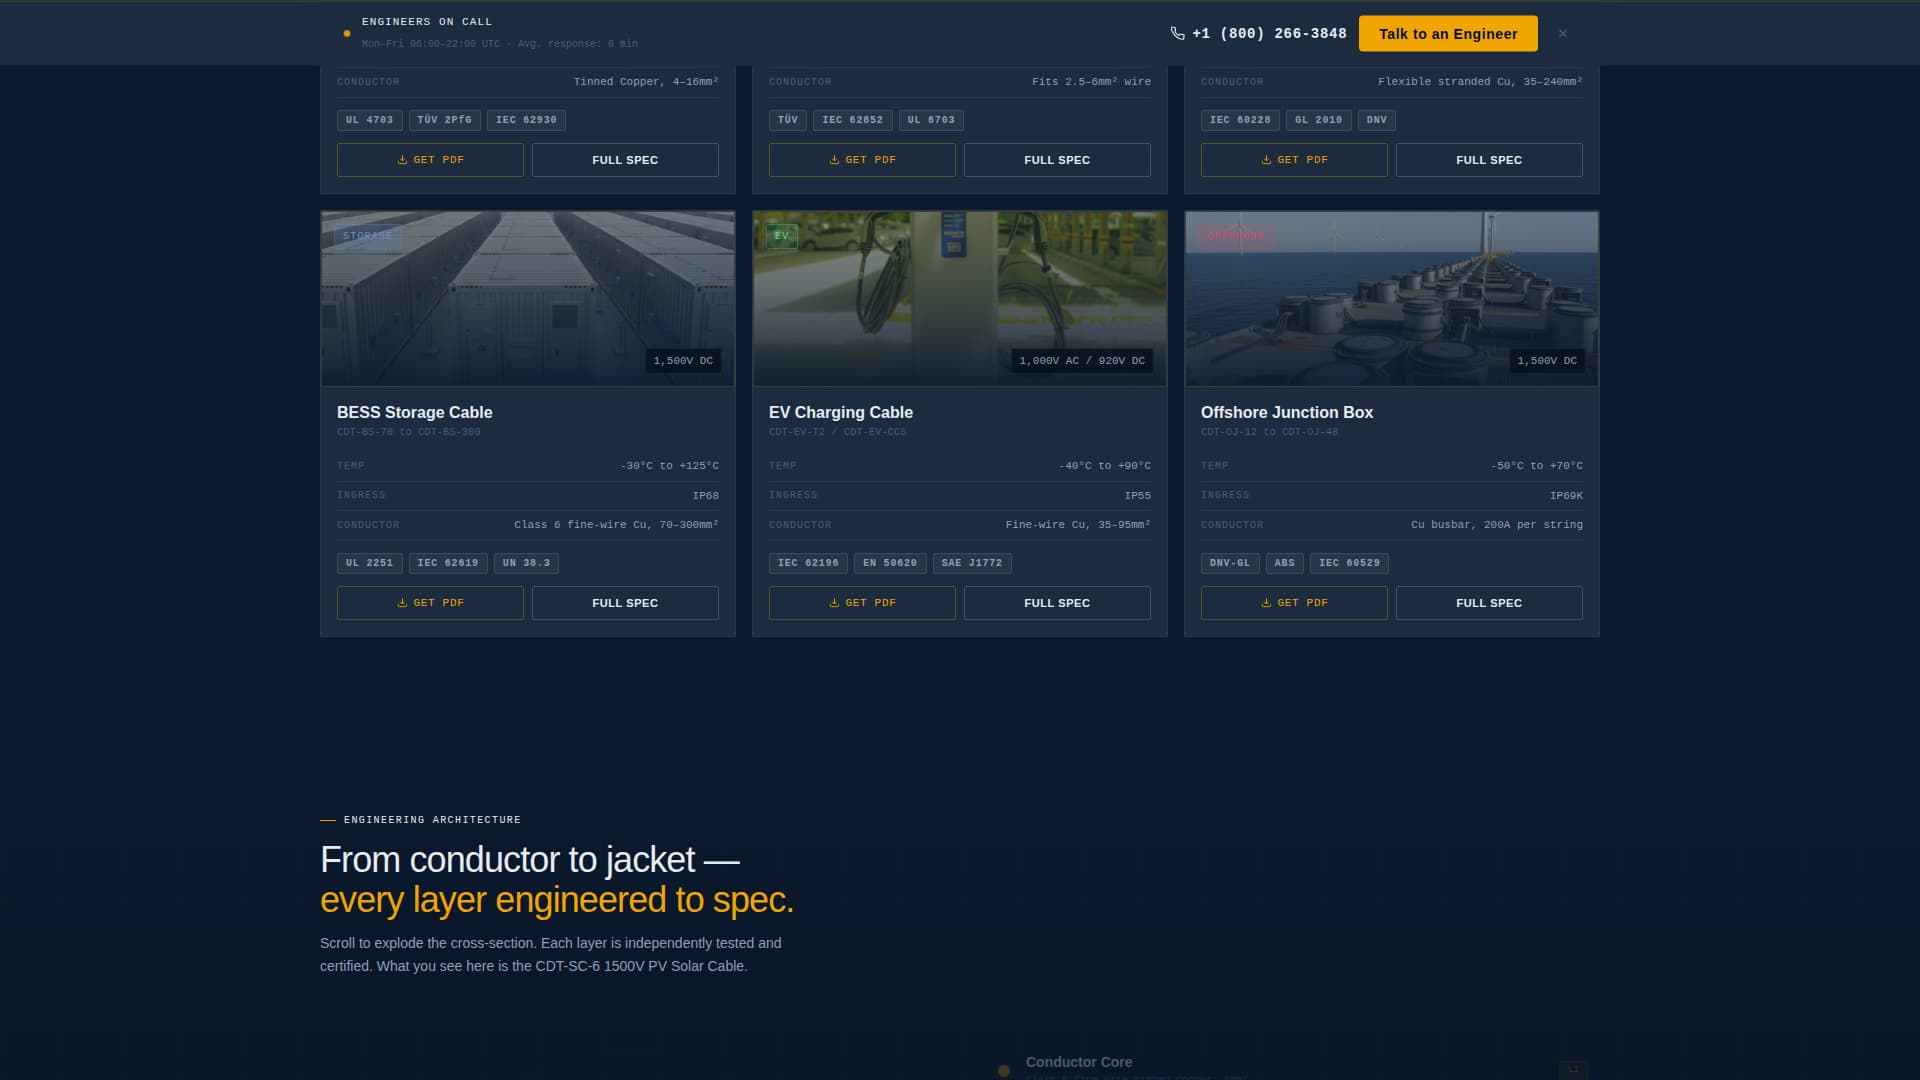Click the Talk to an Engineer button
The image size is (1920, 1080).
[1448, 34]
